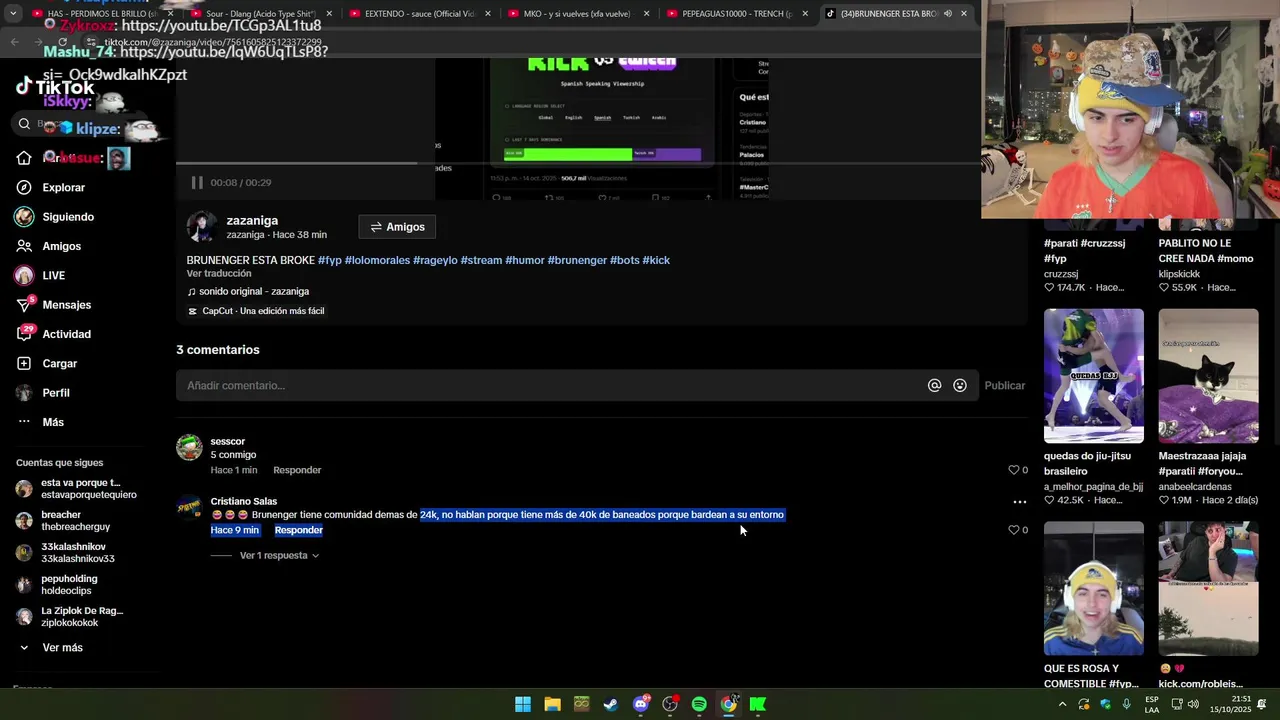The height and width of the screenshot is (720, 1280).
Task: Open the Más menu in sidebar
Action: [x=52, y=422]
